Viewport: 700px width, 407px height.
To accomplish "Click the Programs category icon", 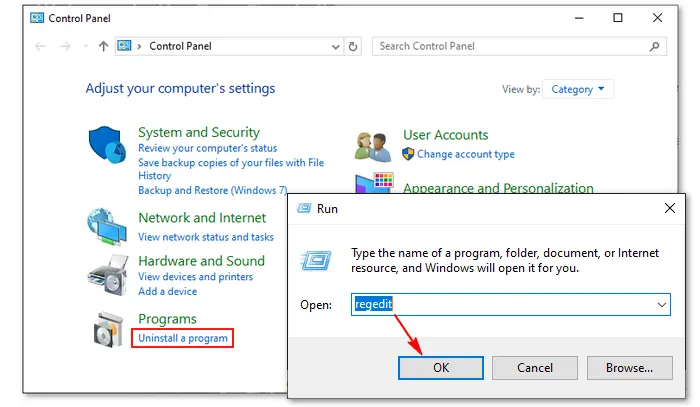I will tap(106, 328).
